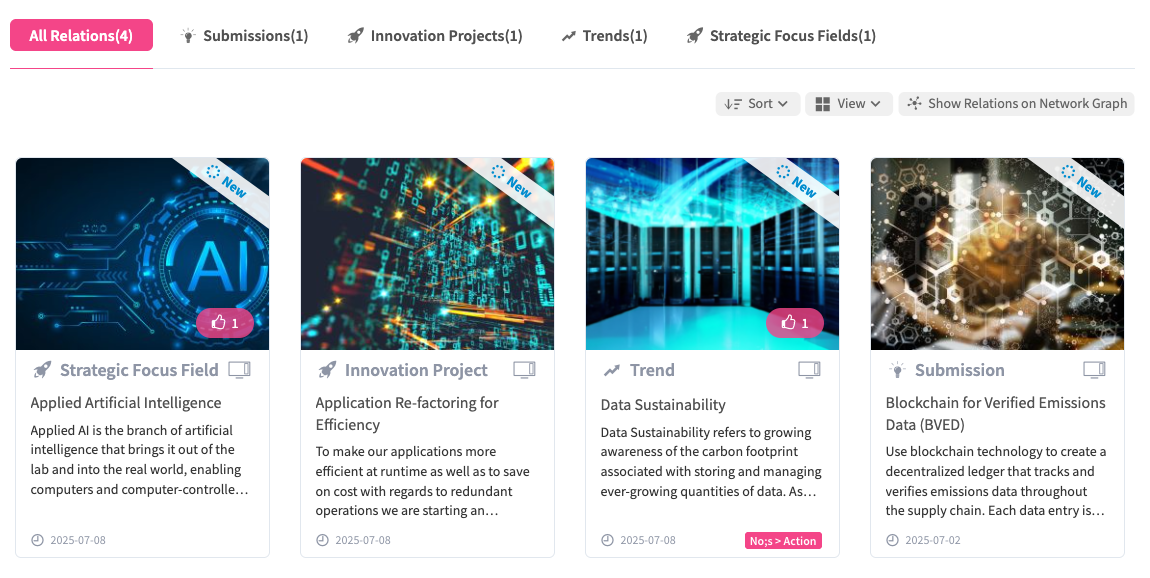This screenshot has width=1150, height=578.
Task: Select the All Relations(4) tab
Action: point(81,36)
